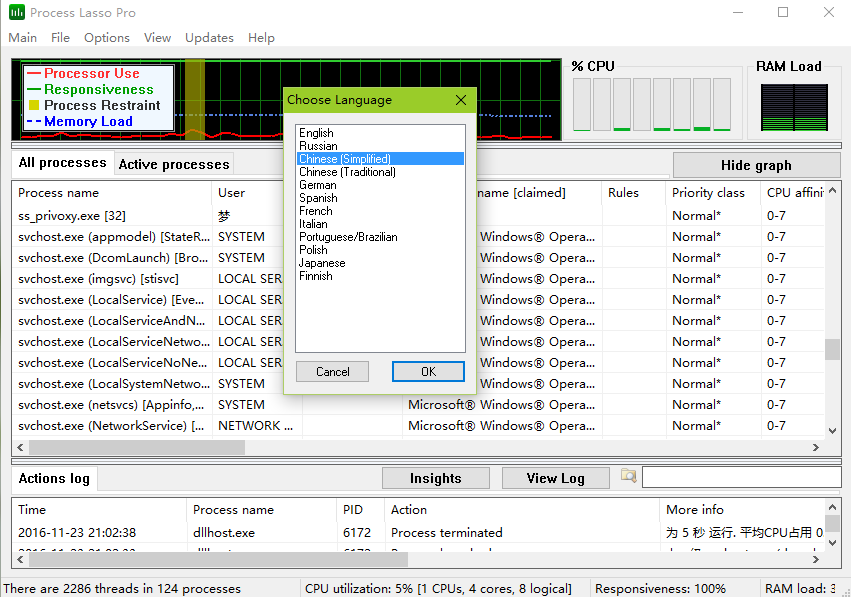Maximize the Process Lasso Pro window
The image size is (851, 597).
(x=783, y=13)
